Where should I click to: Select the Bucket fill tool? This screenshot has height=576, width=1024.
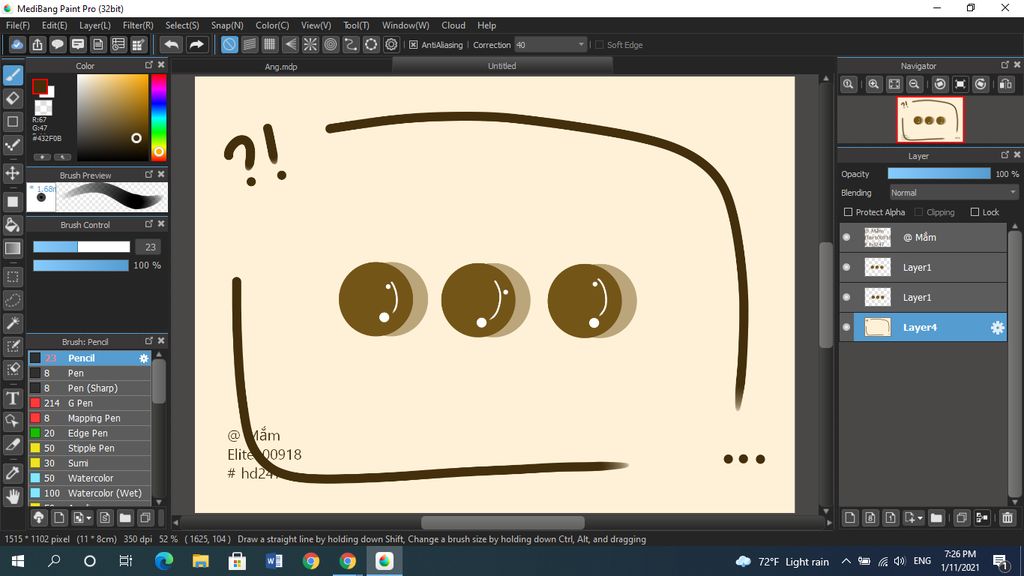(12, 225)
